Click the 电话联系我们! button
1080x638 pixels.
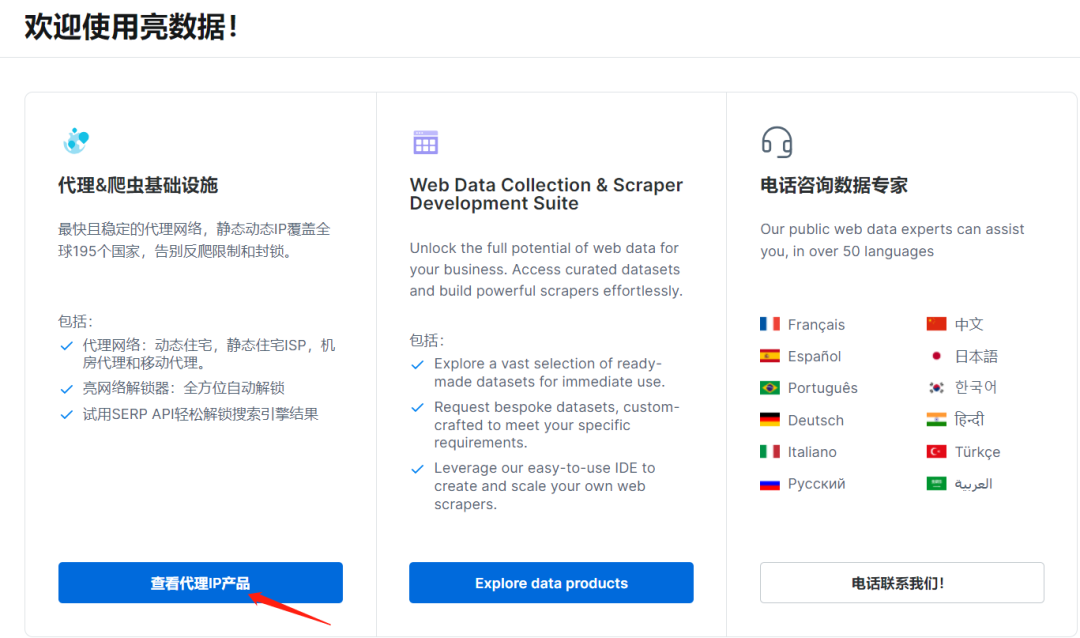click(x=902, y=583)
